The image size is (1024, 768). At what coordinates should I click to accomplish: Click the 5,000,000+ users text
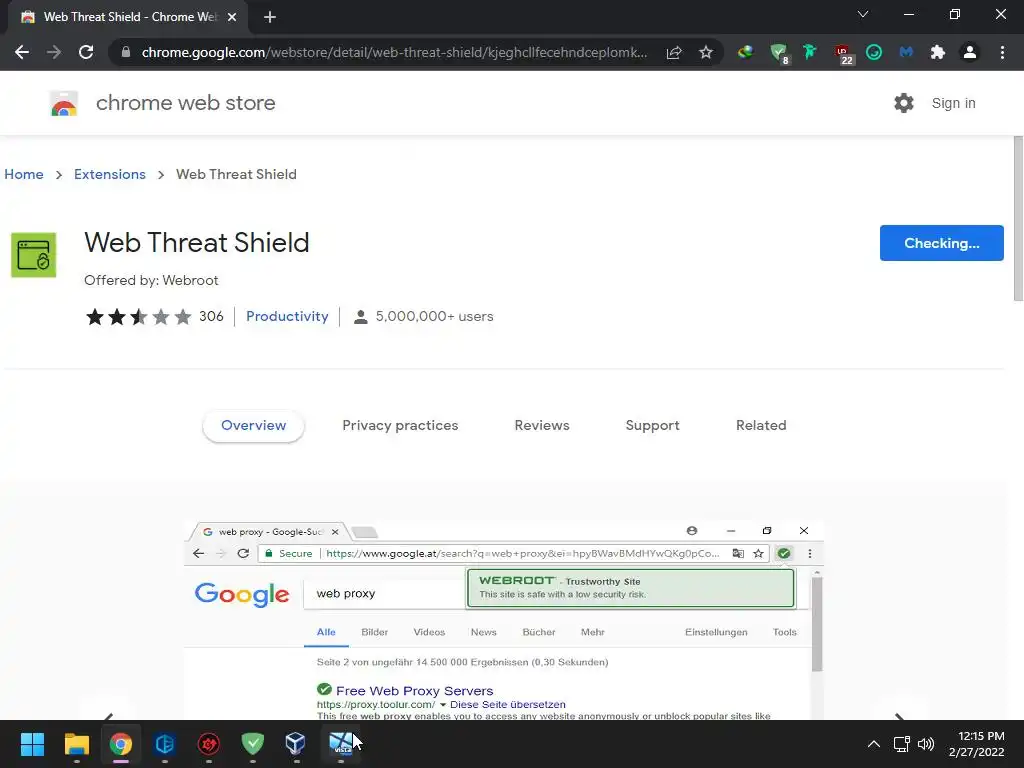[434, 317]
